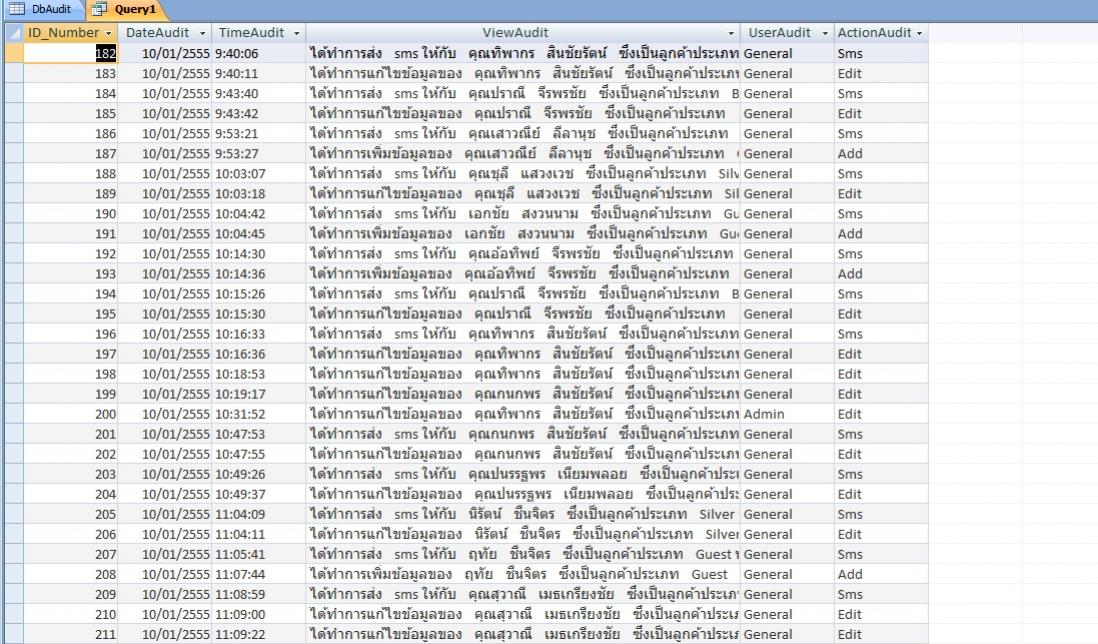Click the Add action in row 187
1098x644 pixels.
[881, 153]
